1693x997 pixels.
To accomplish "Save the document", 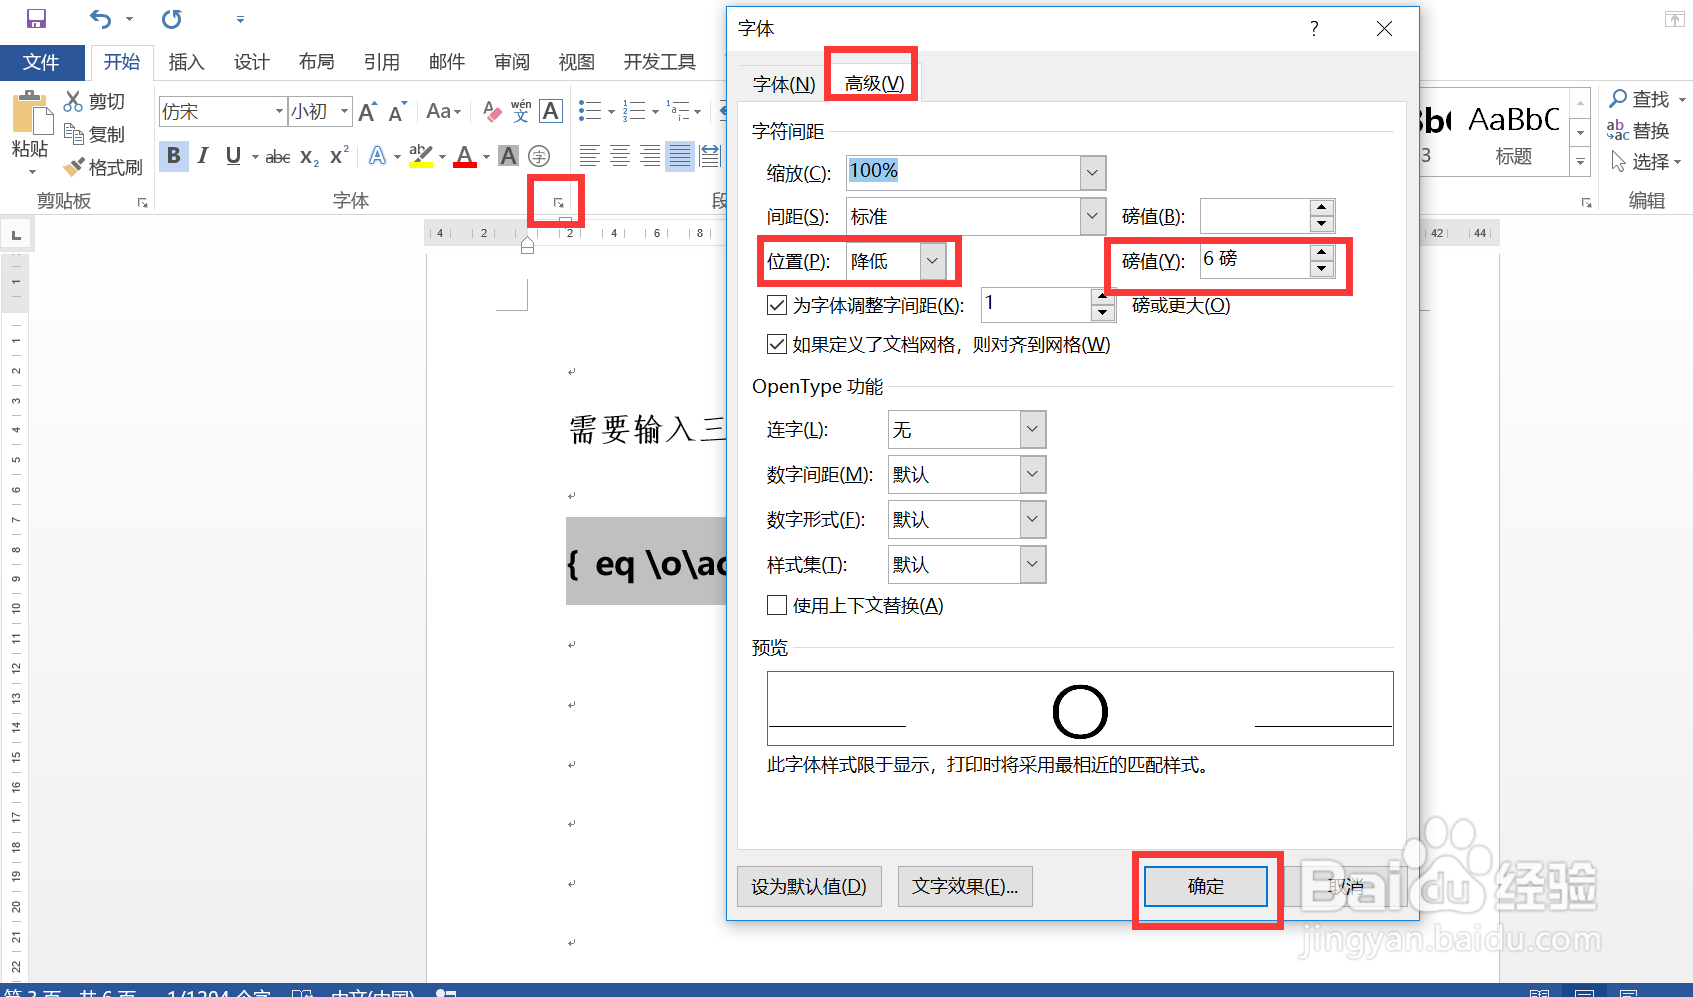I will (37, 17).
